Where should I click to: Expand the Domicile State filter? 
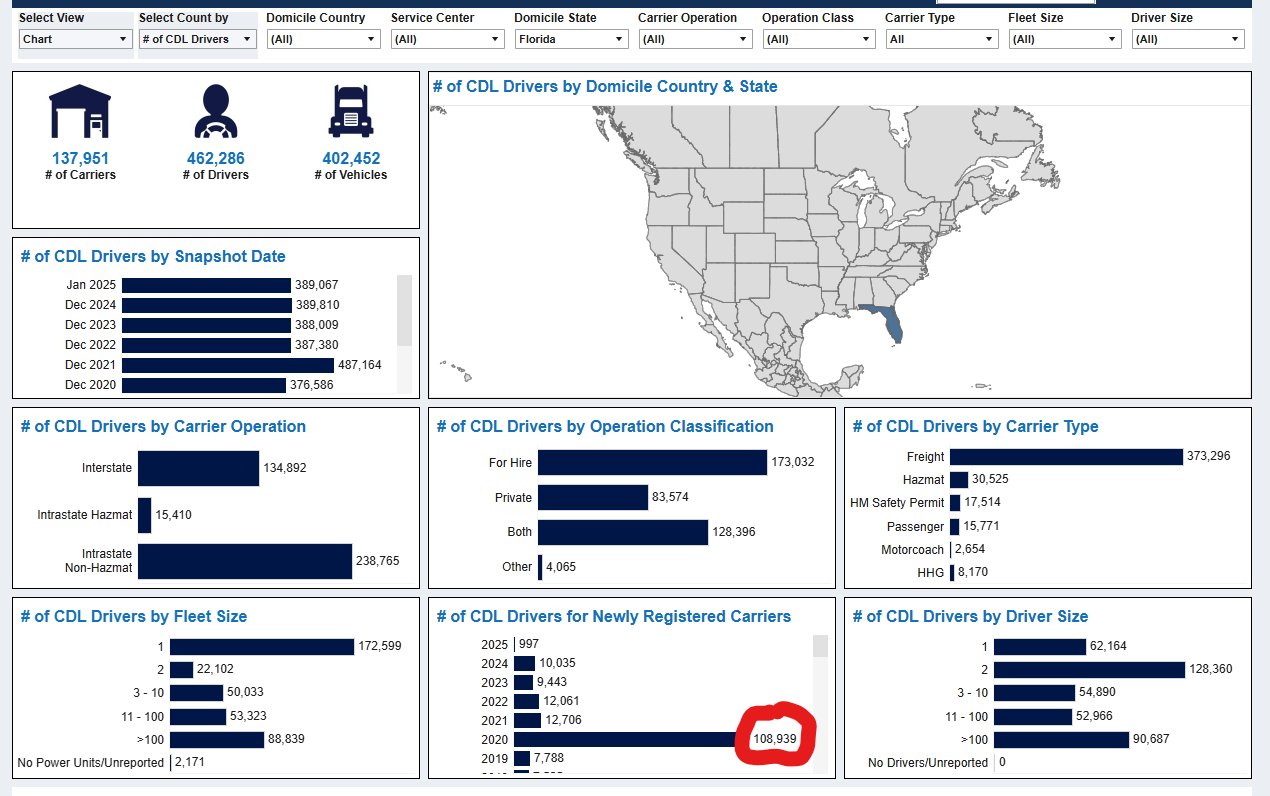coord(570,39)
